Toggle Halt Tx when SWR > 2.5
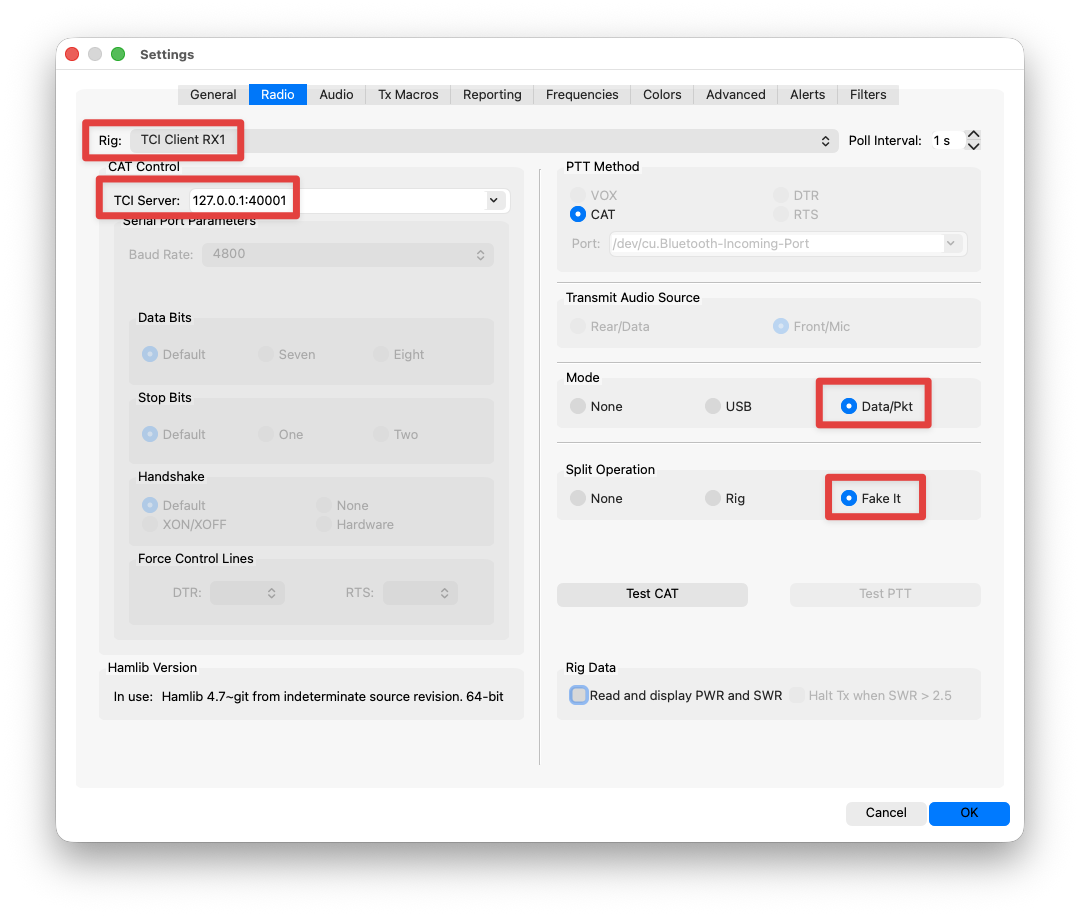This screenshot has width=1080, height=916. pos(870,696)
